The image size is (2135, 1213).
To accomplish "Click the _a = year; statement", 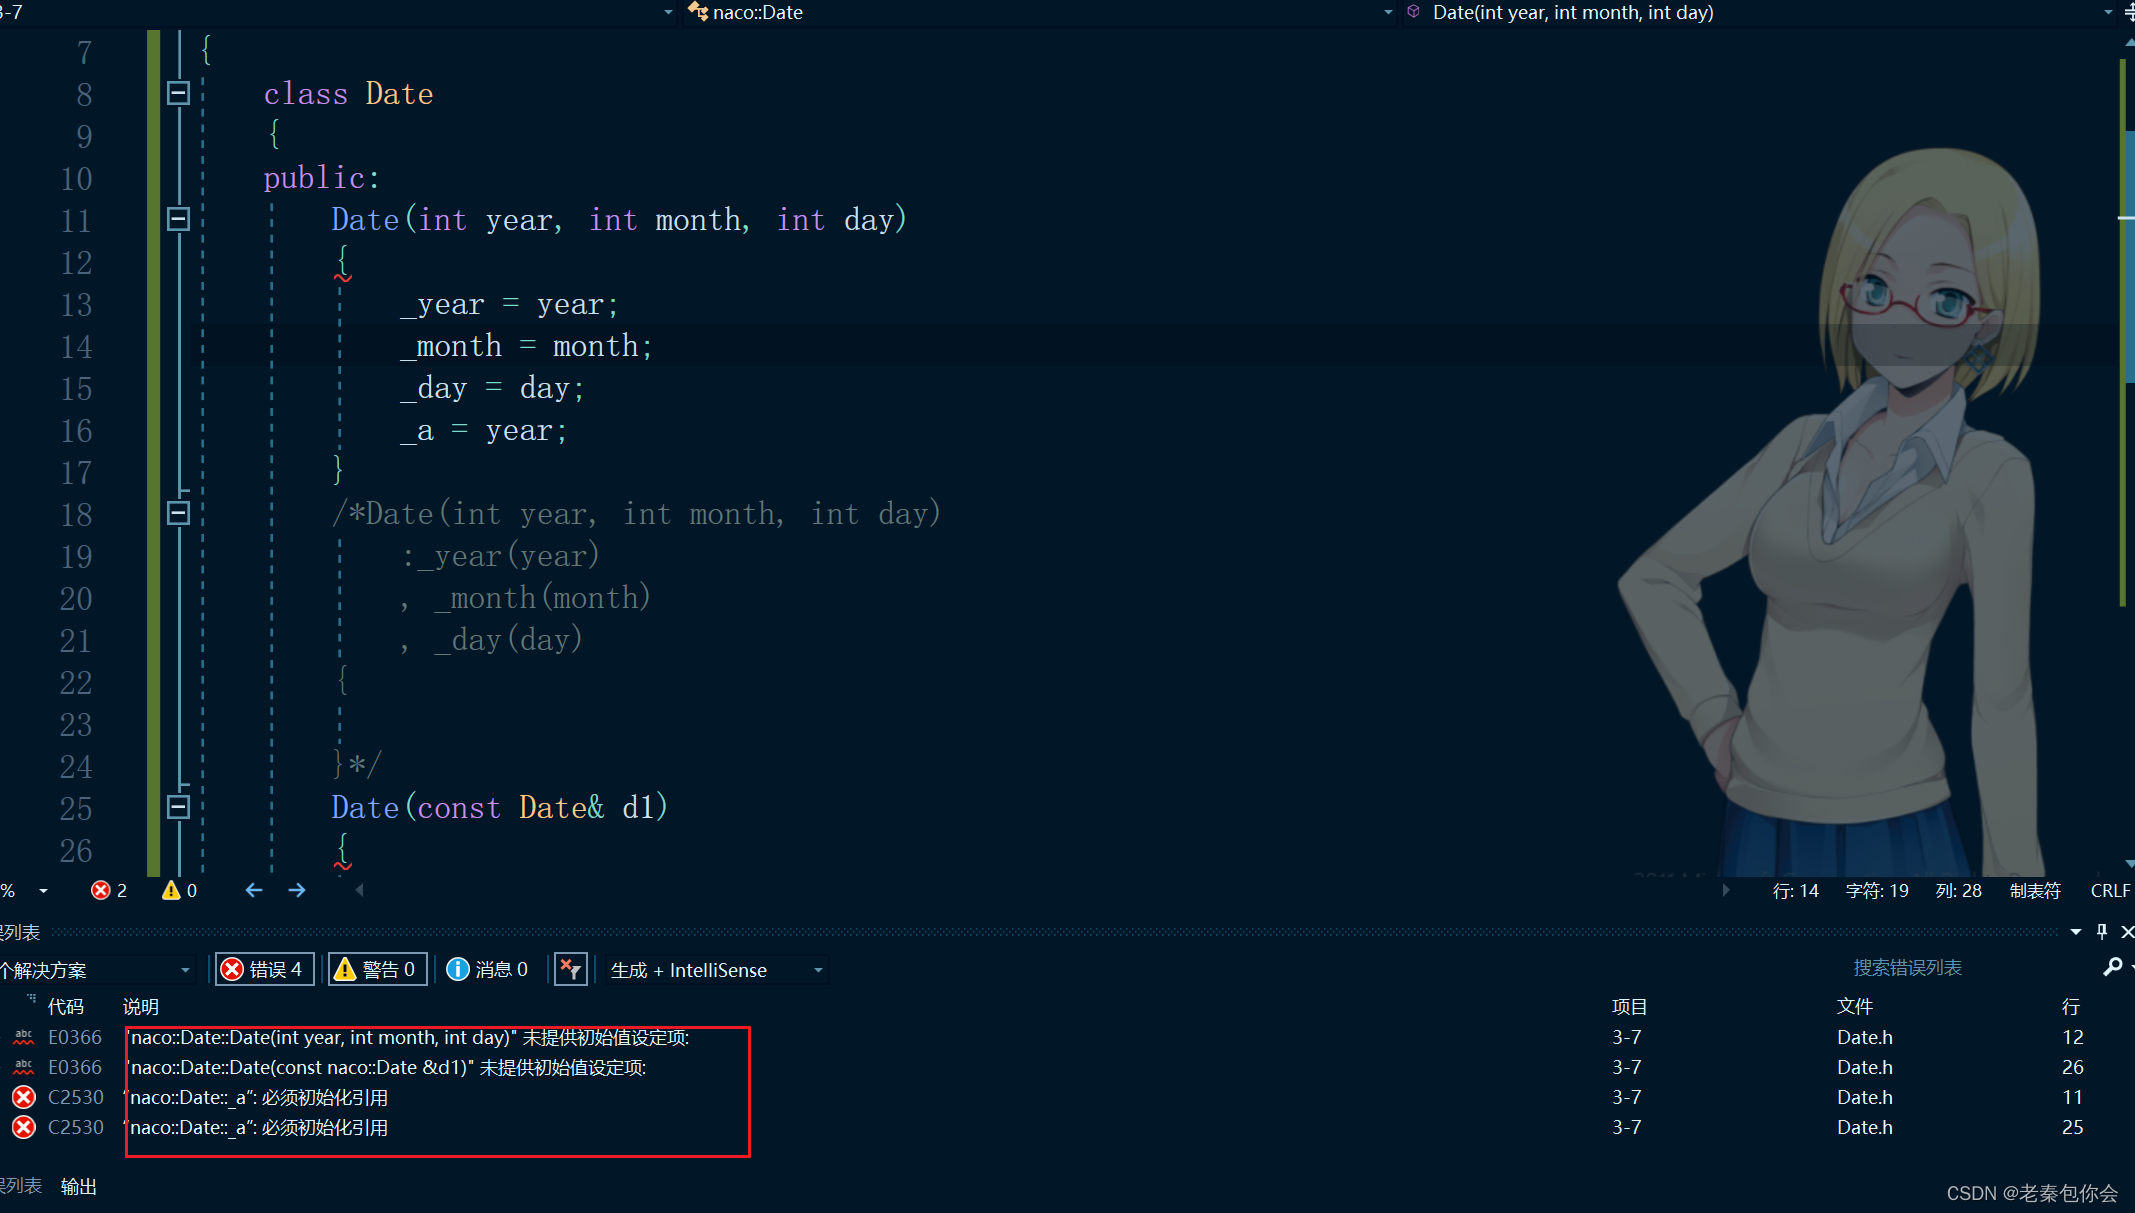I will [484, 430].
